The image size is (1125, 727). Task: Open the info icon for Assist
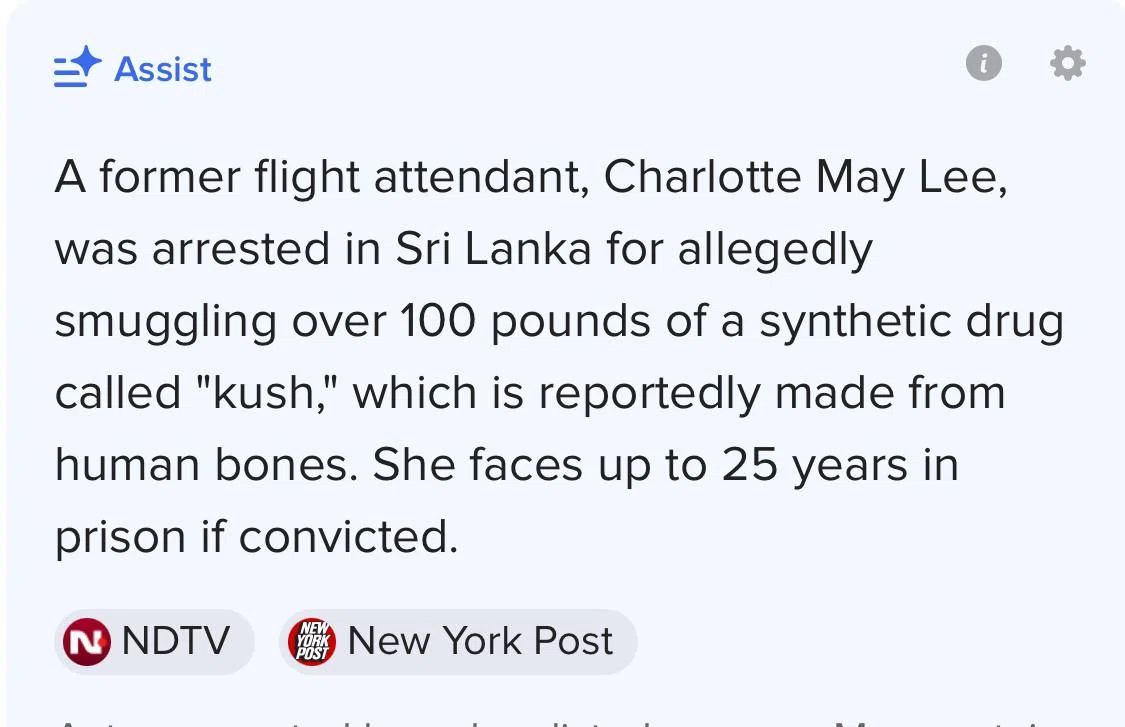pos(984,63)
